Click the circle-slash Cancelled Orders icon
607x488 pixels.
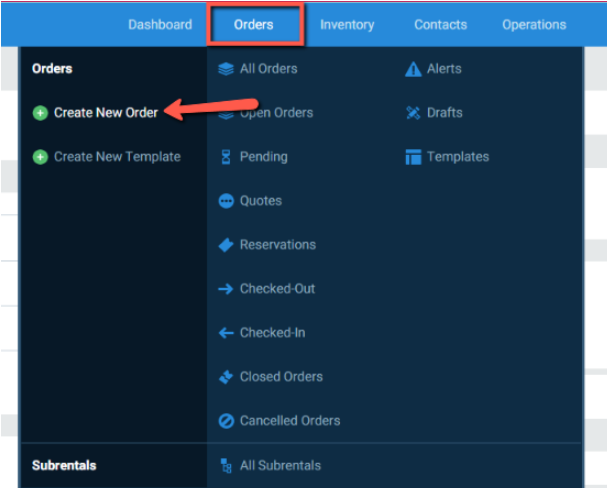click(226, 421)
